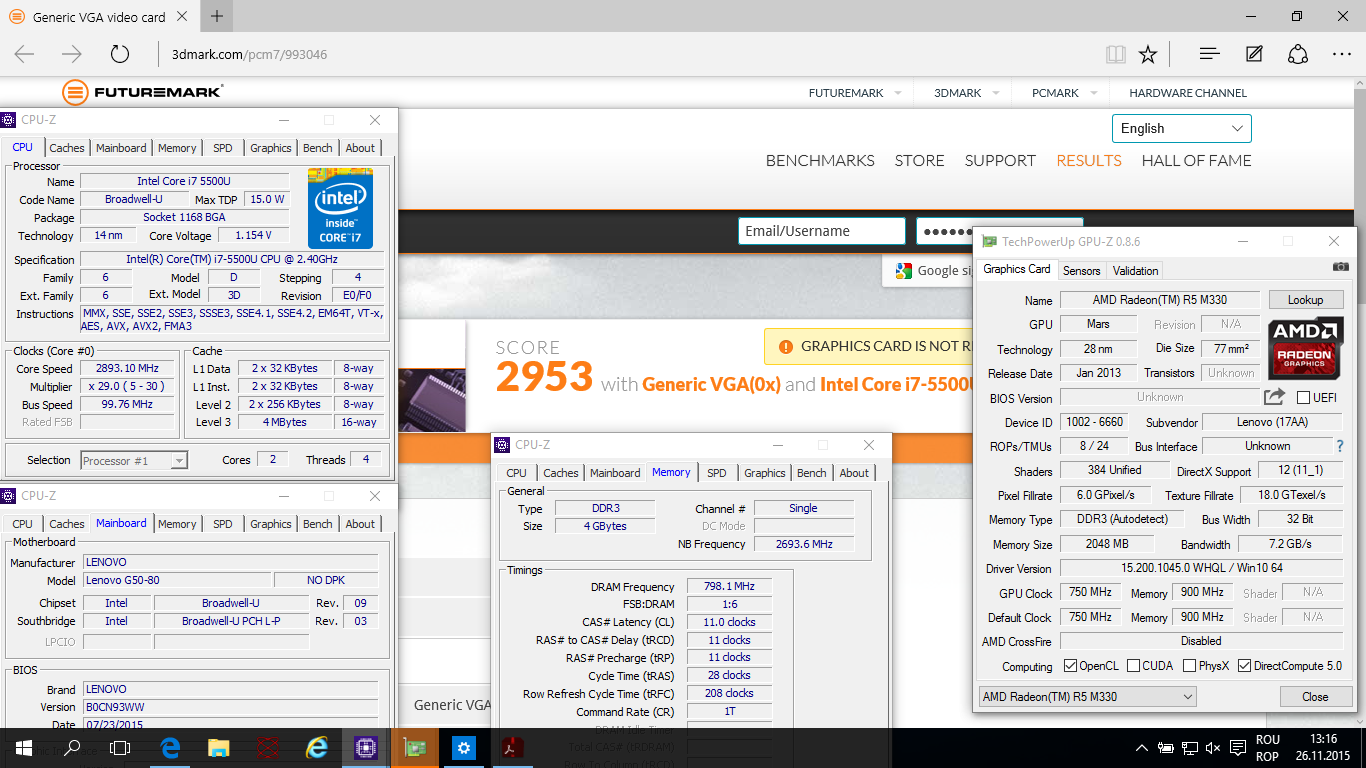The image size is (1366, 768).
Task: Open the Edge Hub three-lines icon
Action: 1209,54
